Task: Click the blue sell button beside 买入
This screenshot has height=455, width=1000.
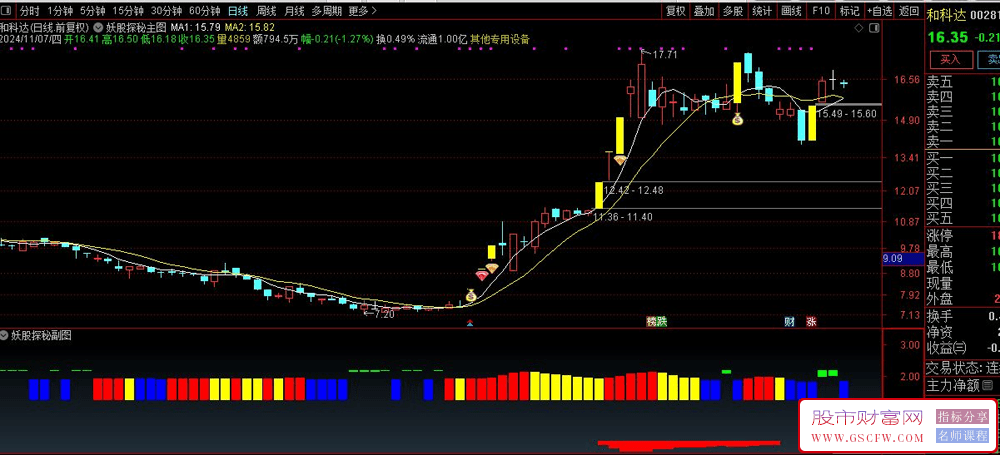Action: pos(990,59)
